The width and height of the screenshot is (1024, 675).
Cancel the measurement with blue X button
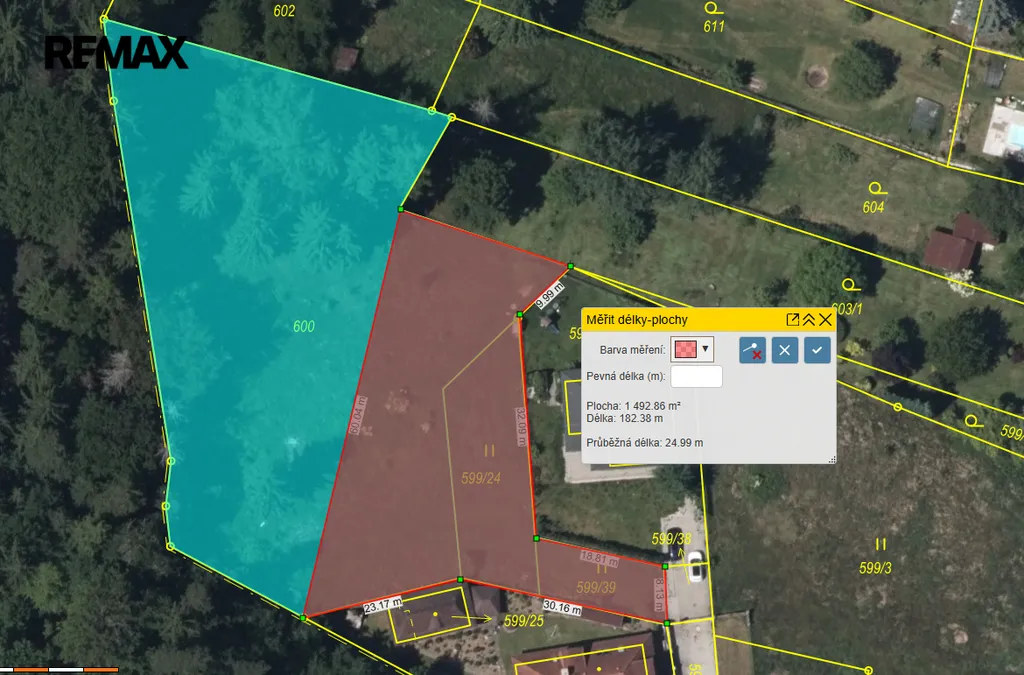(x=785, y=350)
